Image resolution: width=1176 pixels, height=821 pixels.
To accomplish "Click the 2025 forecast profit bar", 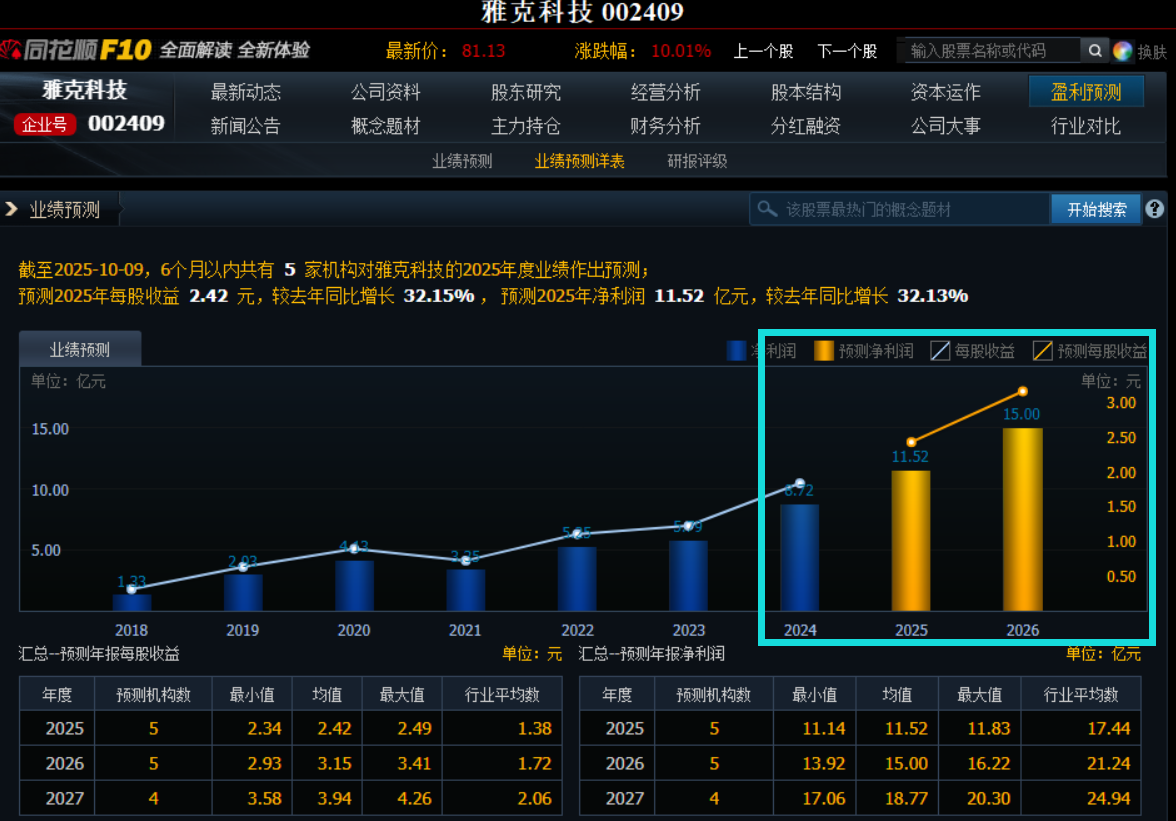I will click(x=910, y=541).
